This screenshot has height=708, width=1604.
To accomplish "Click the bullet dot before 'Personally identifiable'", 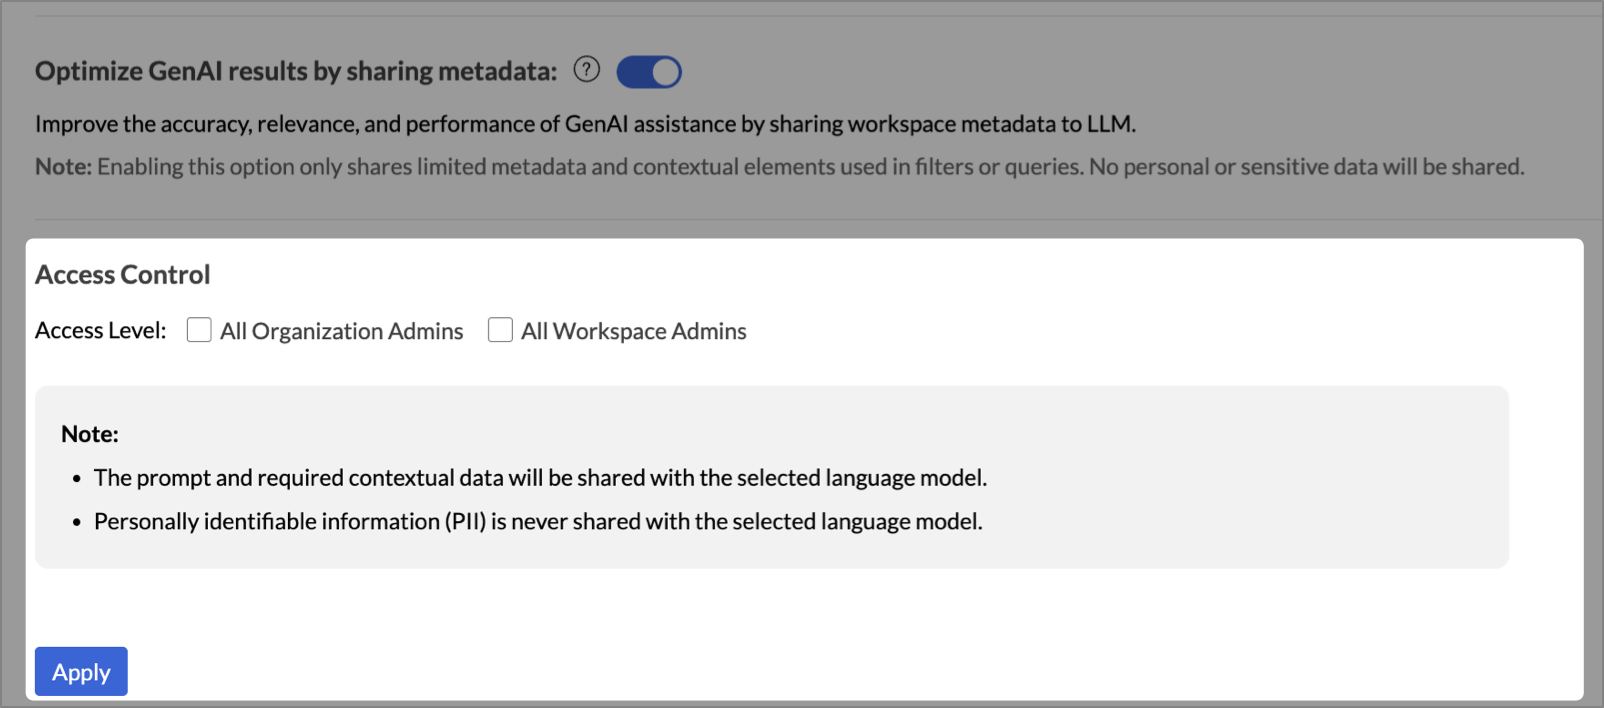I will point(77,523).
